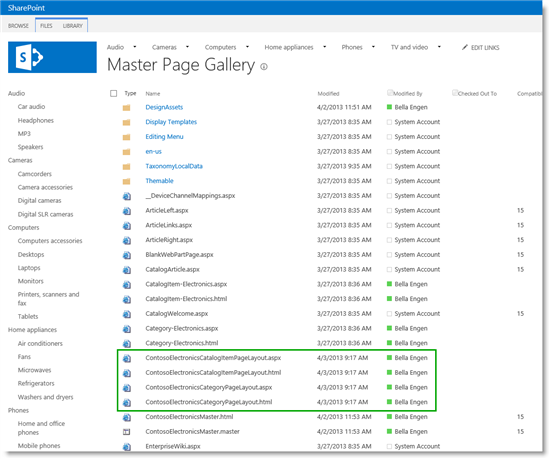Click the CatalogWelcome.aspx file icon
This screenshot has width=550, height=459.
coord(127,314)
